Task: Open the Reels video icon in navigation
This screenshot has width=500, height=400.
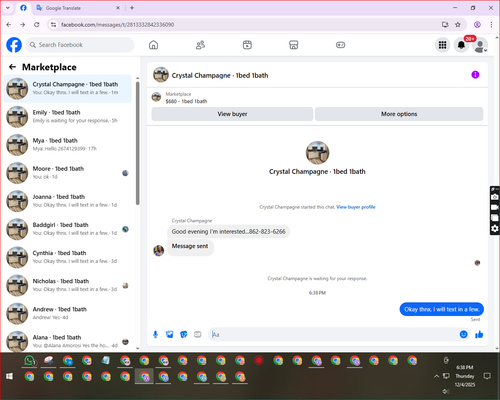Action: pyautogui.click(x=247, y=45)
